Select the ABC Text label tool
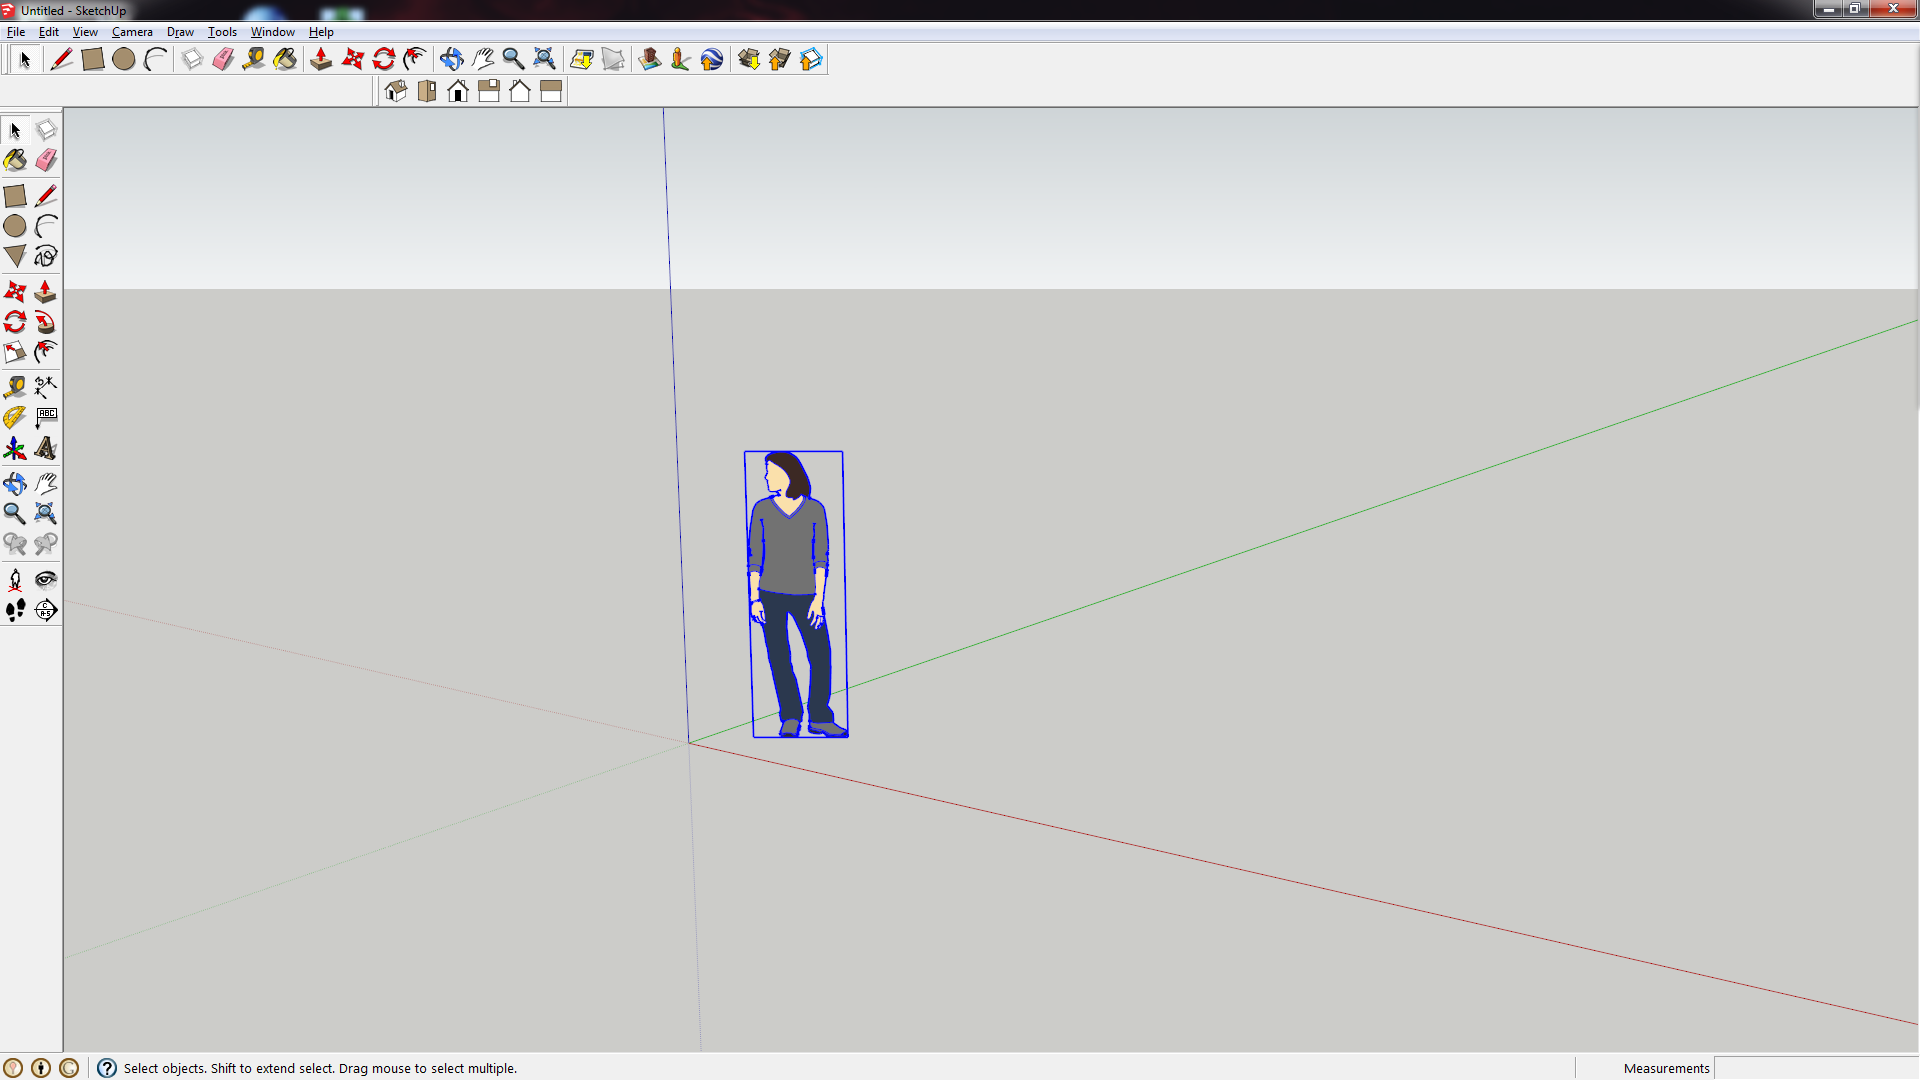The height and width of the screenshot is (1080, 1920). click(46, 417)
